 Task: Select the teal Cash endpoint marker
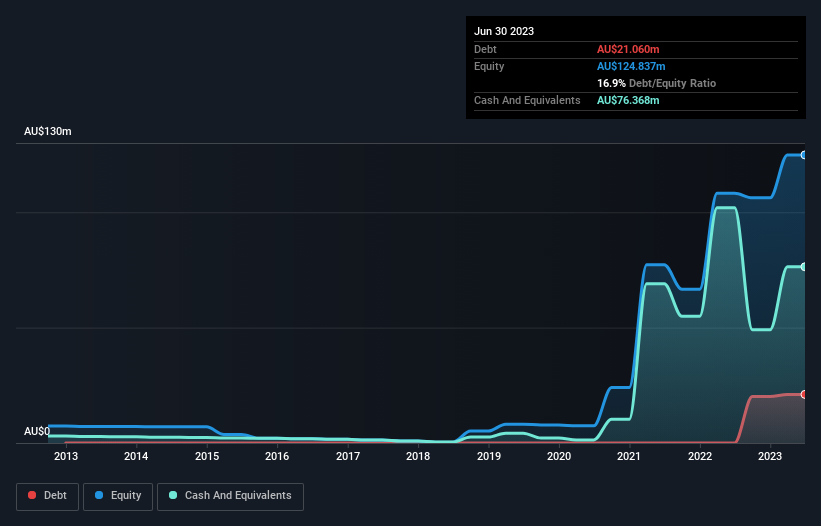804,267
